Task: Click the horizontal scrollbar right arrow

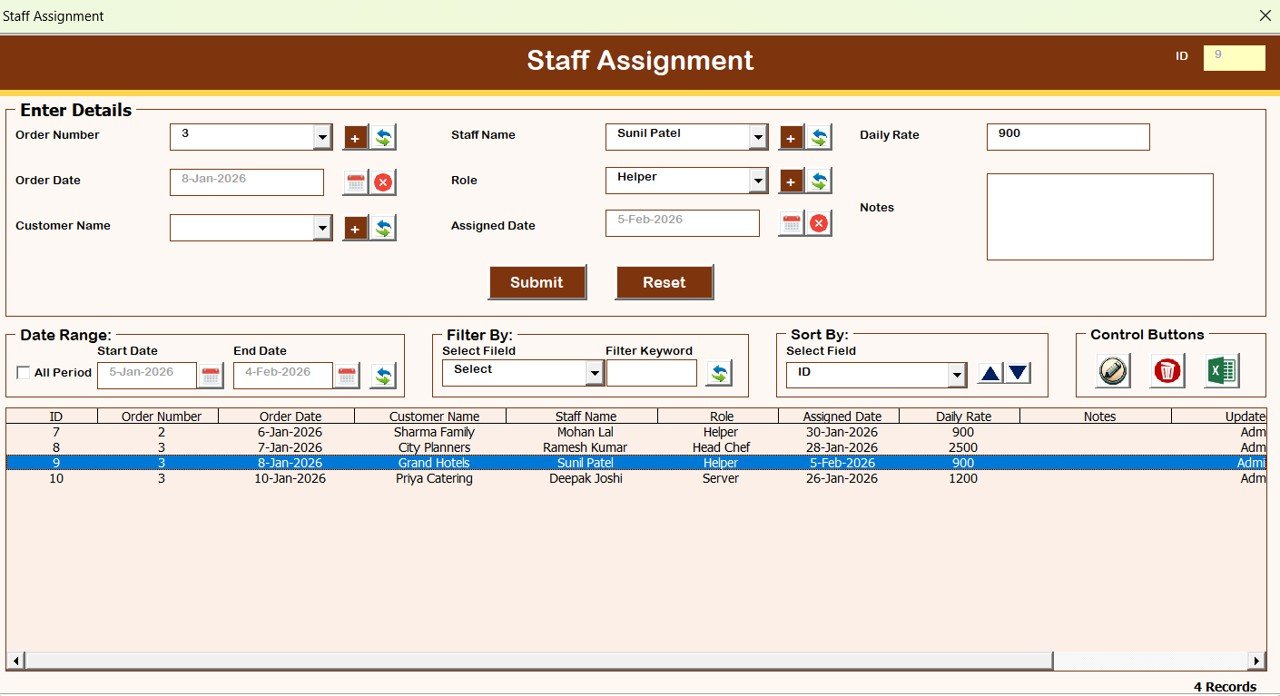Action: tap(1257, 661)
